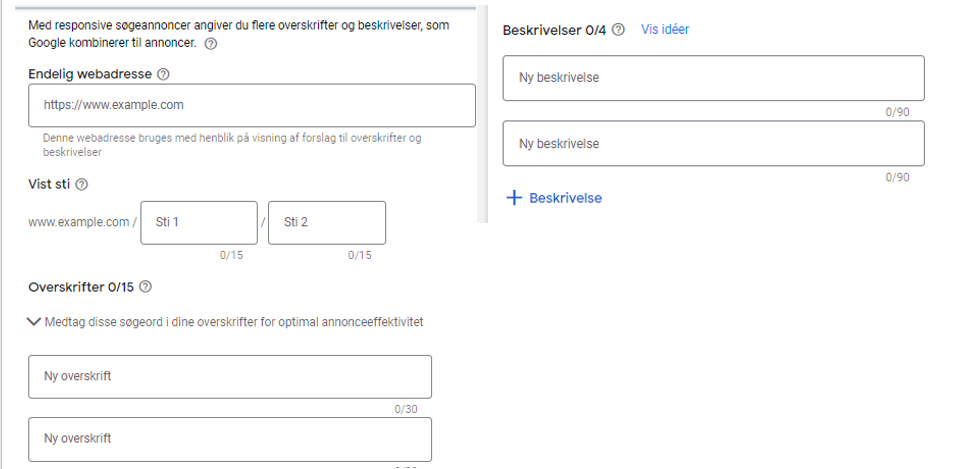This screenshot has height=469, width=956.
Task: Click help icon next to Endelig webadresse
Action: click(163, 74)
